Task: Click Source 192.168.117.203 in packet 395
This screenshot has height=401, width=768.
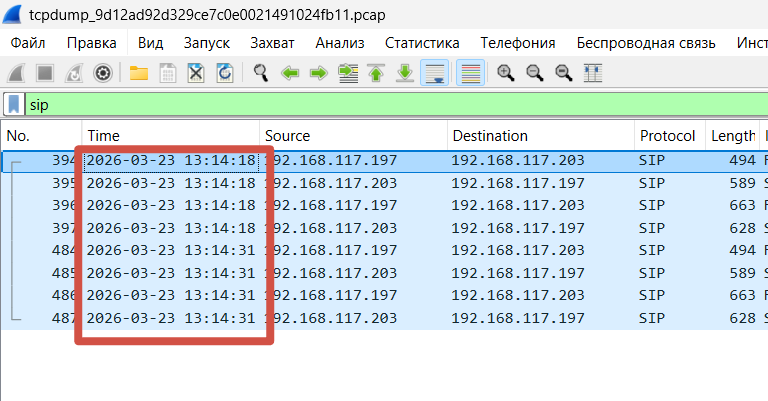Action: (x=331, y=183)
